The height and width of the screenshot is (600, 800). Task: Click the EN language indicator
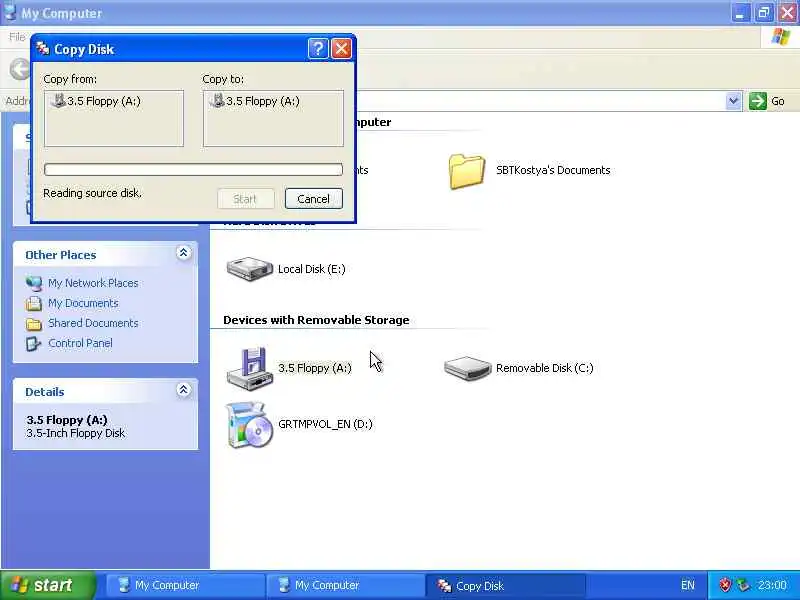[688, 585]
